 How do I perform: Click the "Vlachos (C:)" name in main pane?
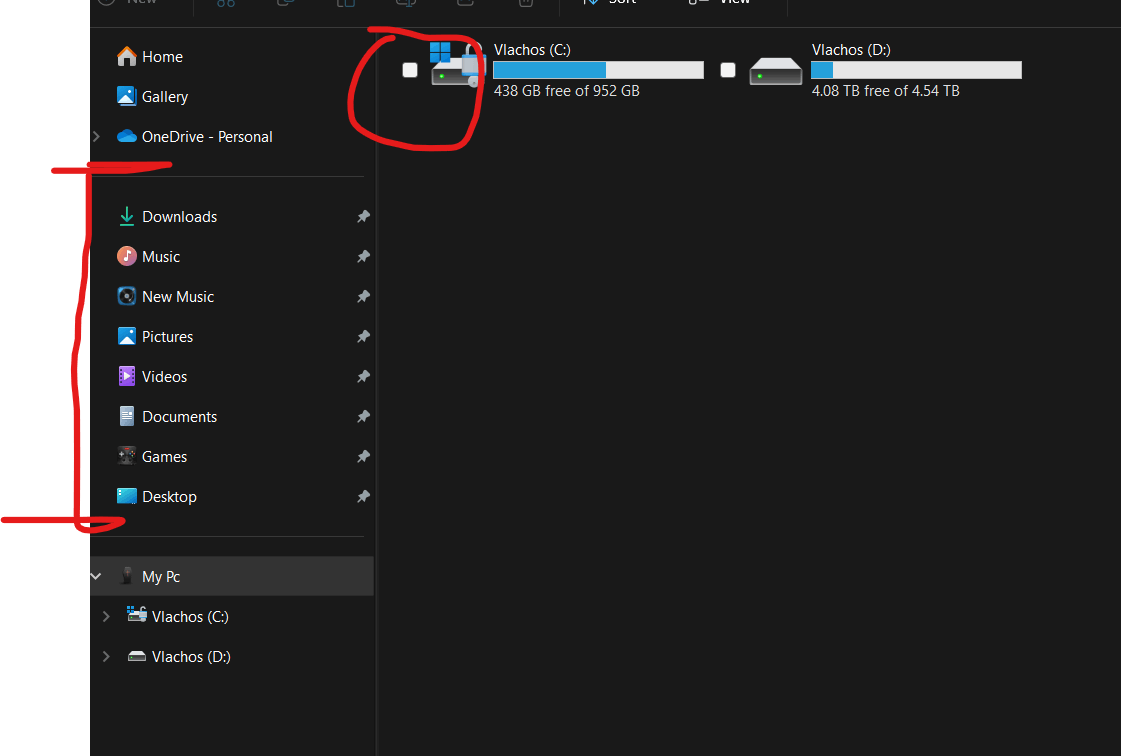click(x=533, y=50)
